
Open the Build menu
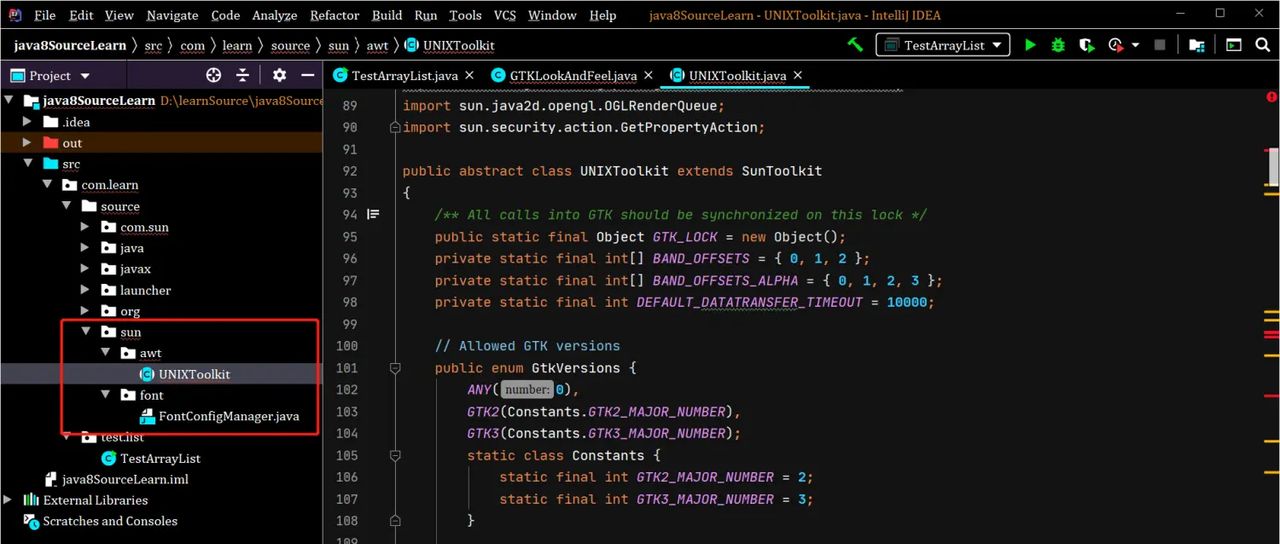coord(387,15)
